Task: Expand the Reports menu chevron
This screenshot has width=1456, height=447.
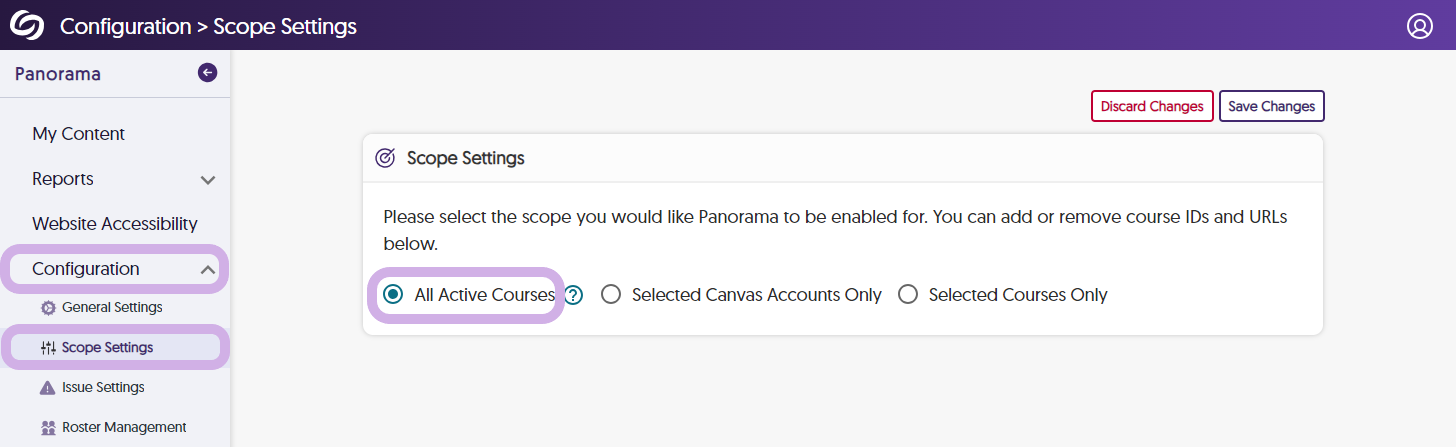Action: pyautogui.click(x=208, y=180)
